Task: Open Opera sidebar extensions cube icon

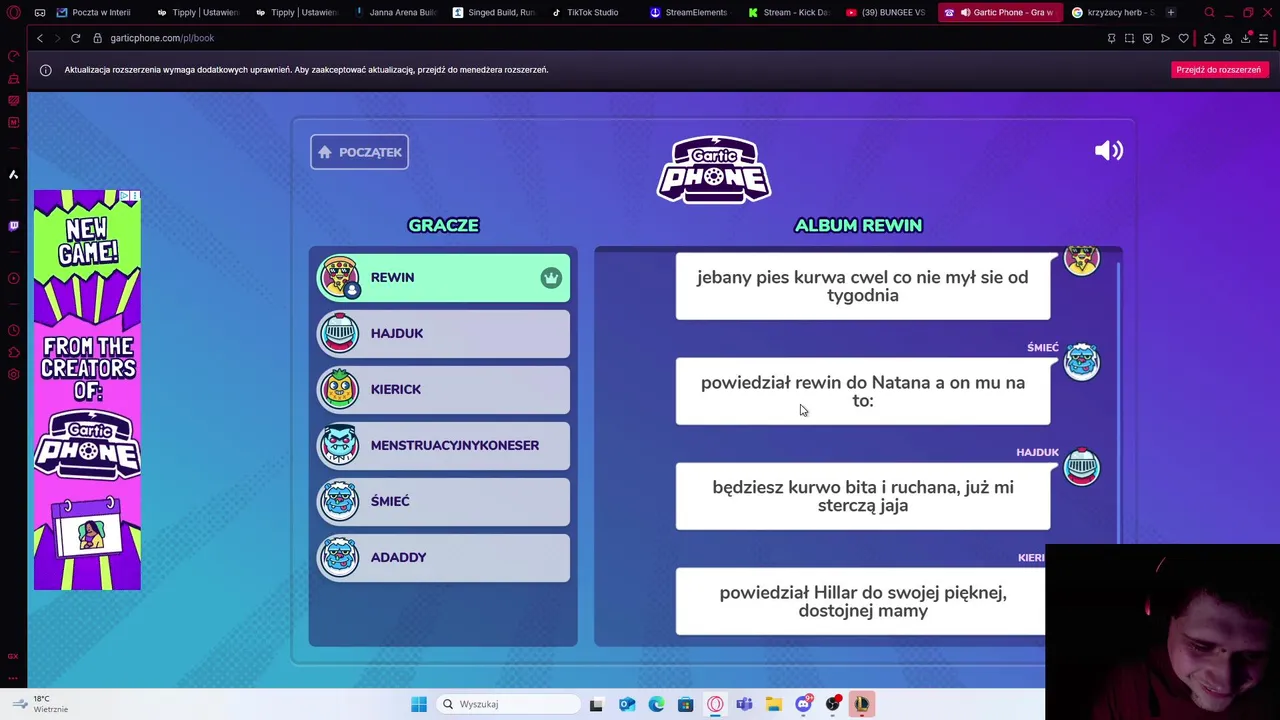Action: tap(13, 352)
